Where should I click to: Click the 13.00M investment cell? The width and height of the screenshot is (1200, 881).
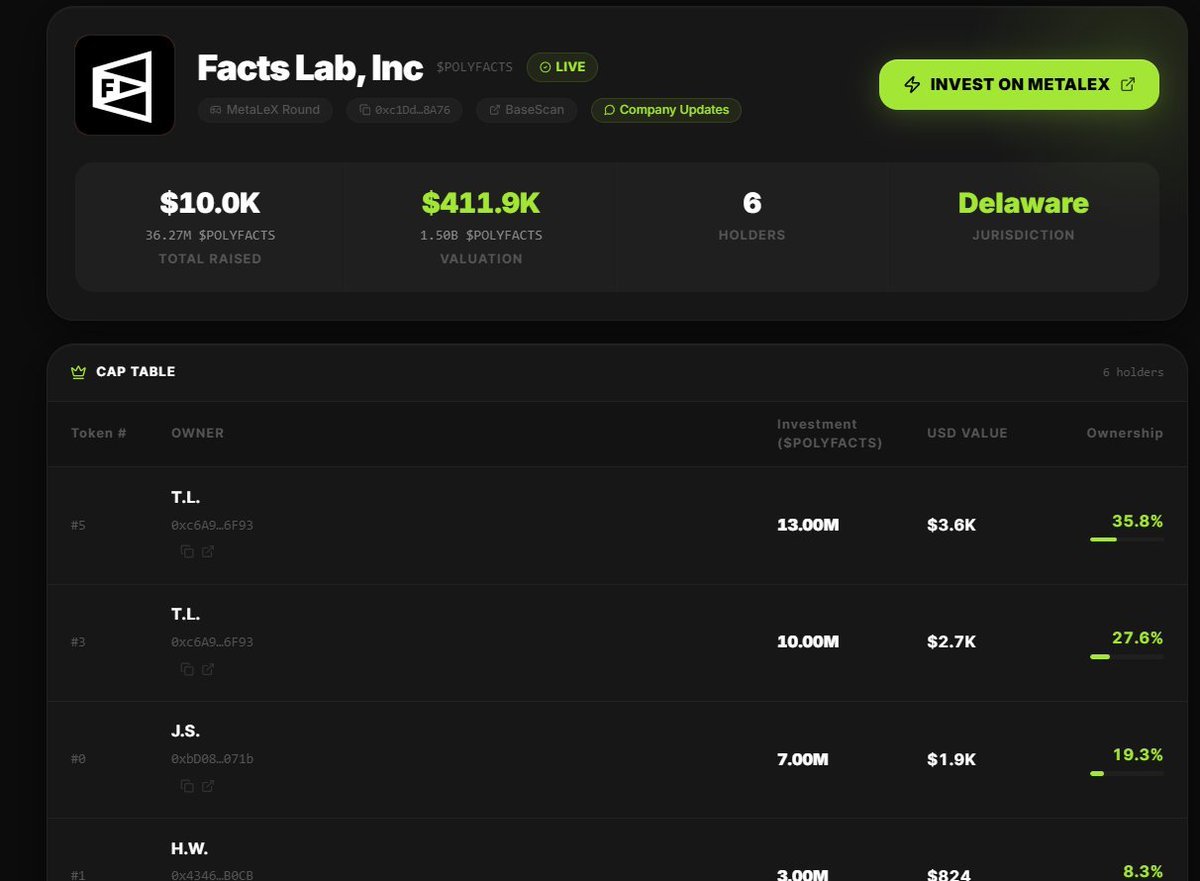pos(808,525)
